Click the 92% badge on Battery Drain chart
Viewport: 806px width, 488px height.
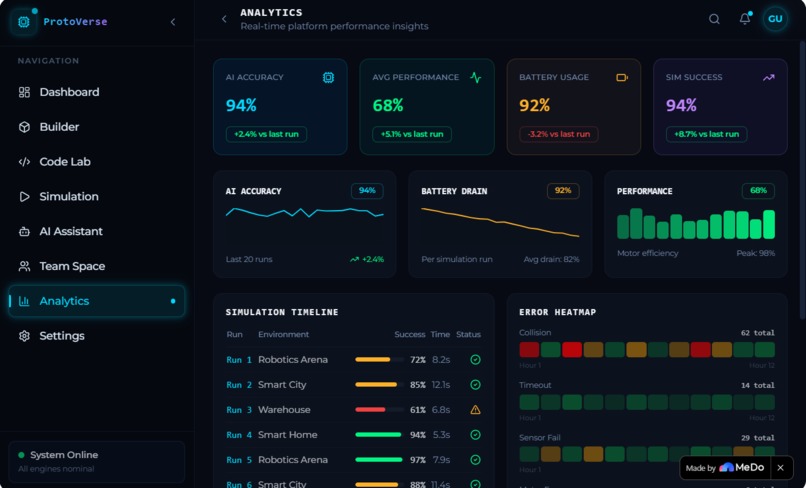[x=563, y=191]
